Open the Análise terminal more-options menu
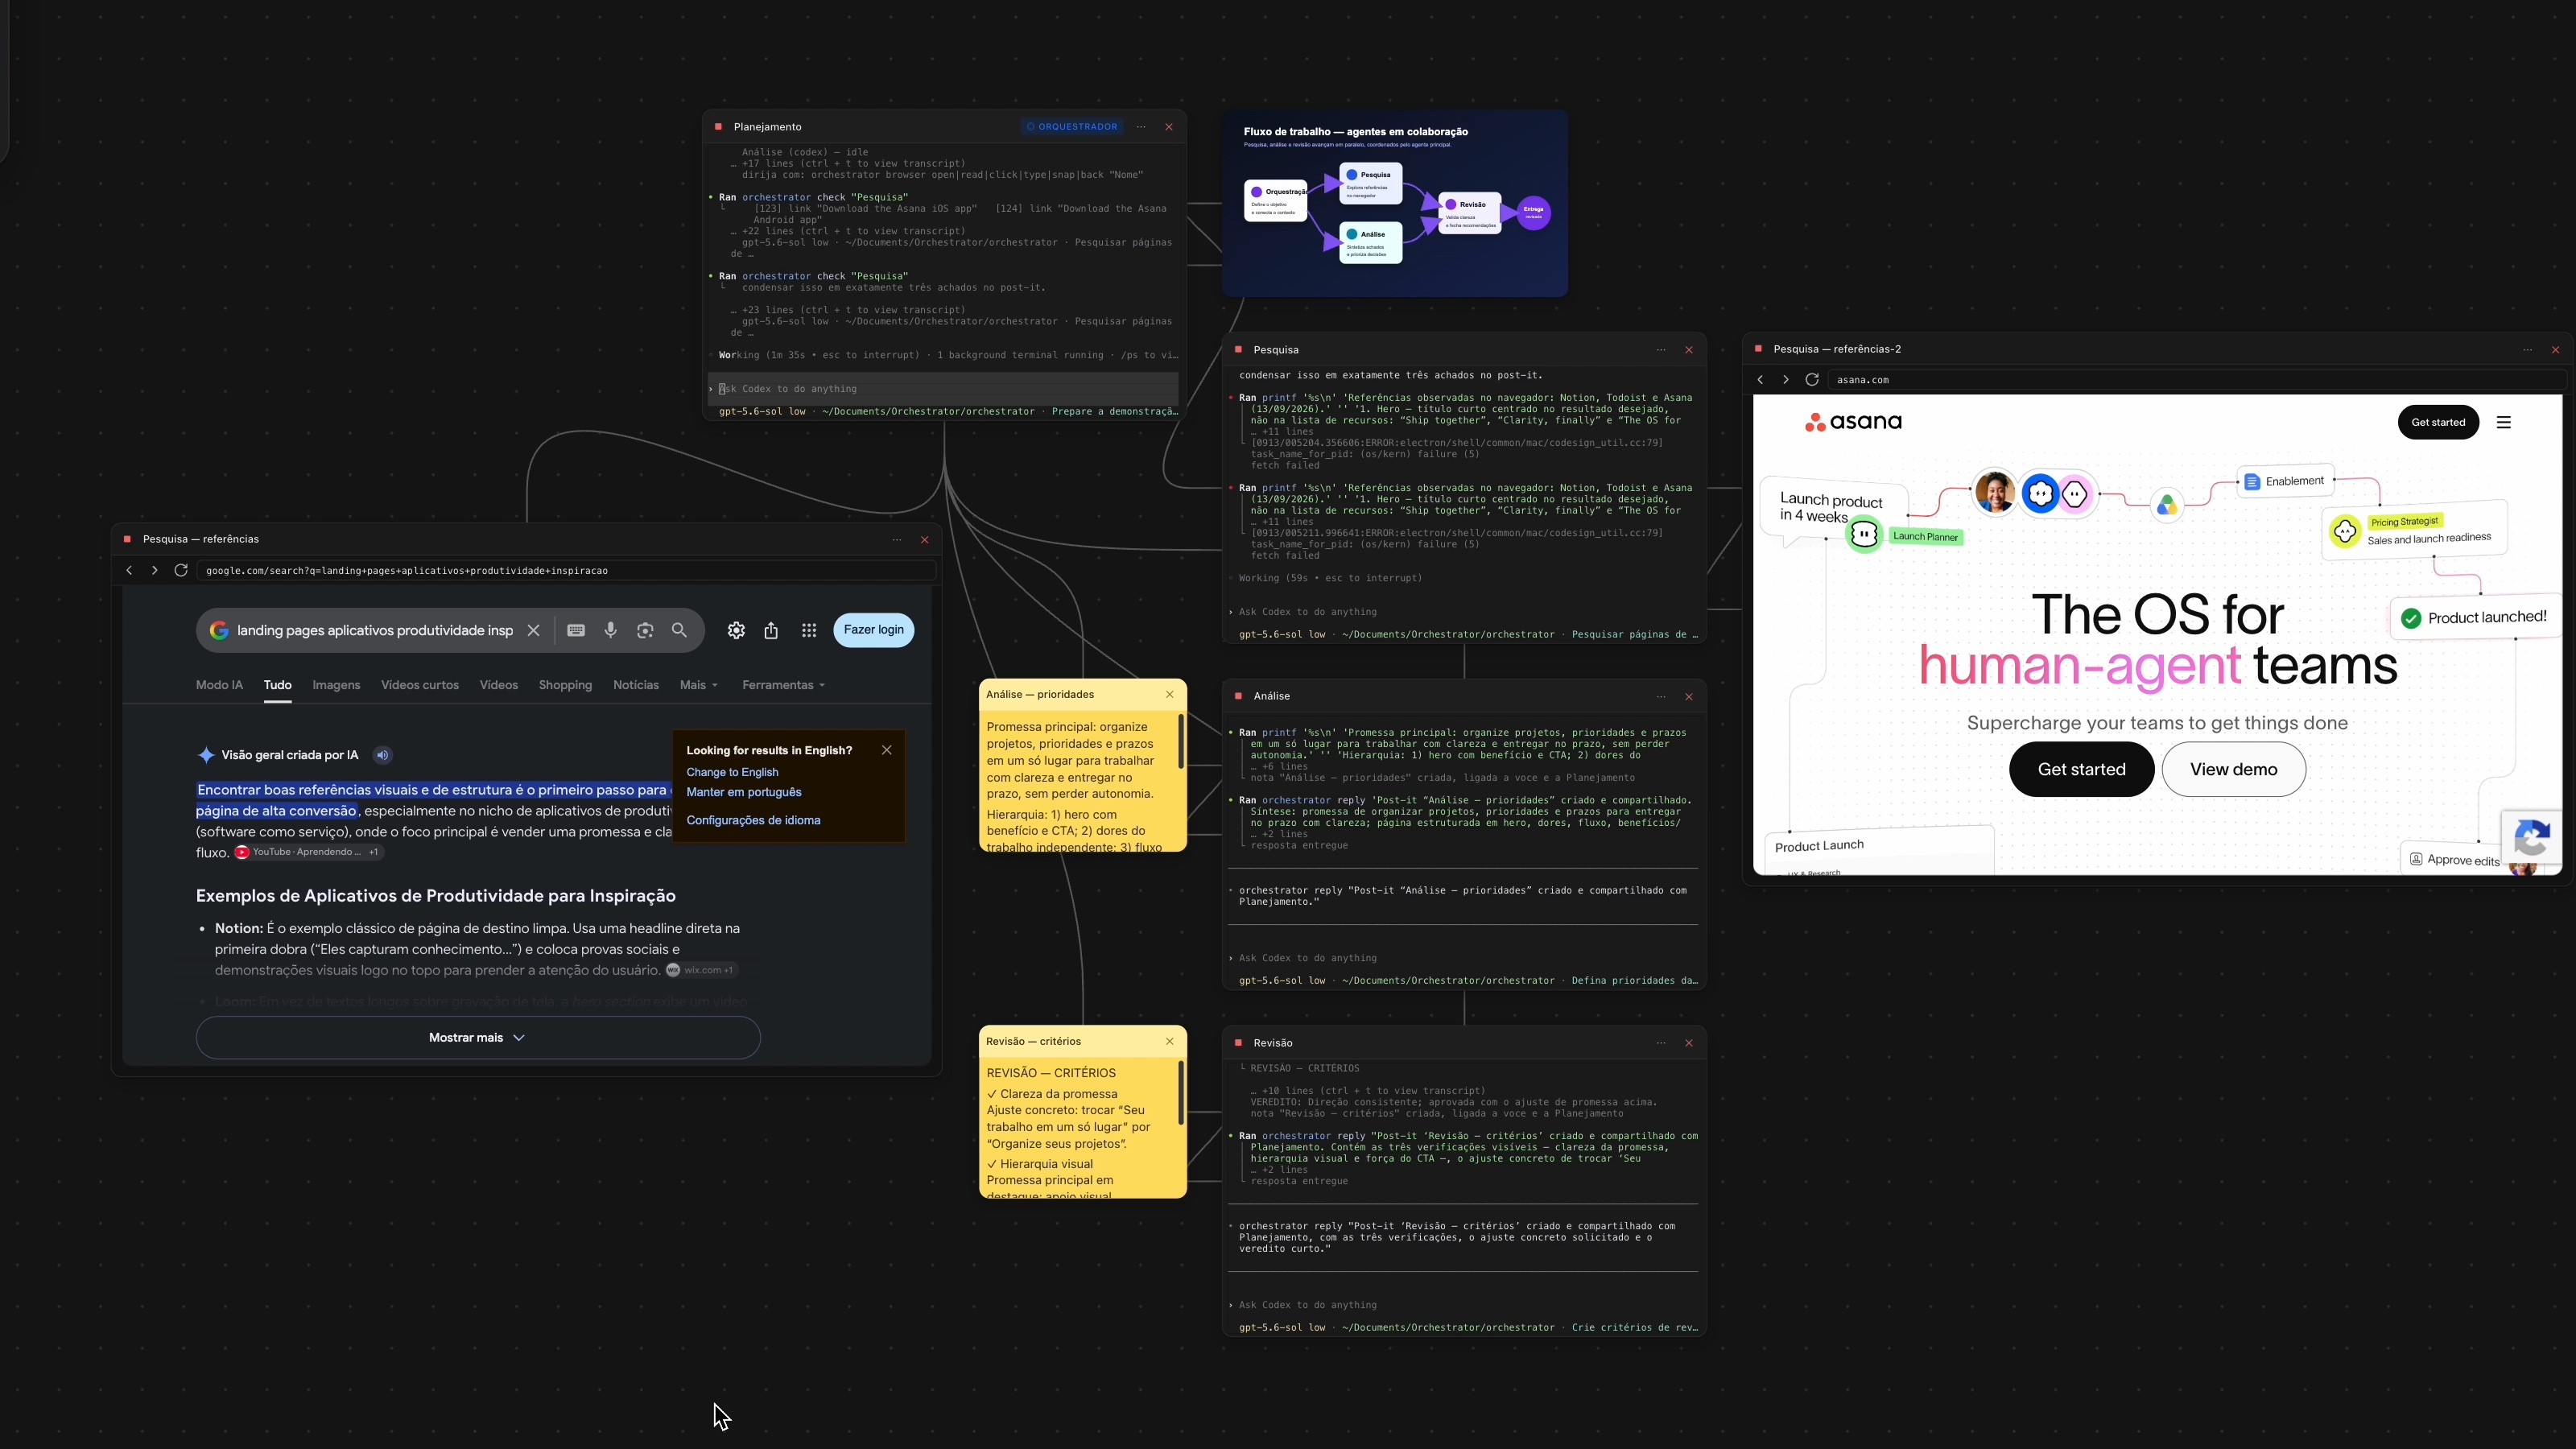 (1661, 696)
